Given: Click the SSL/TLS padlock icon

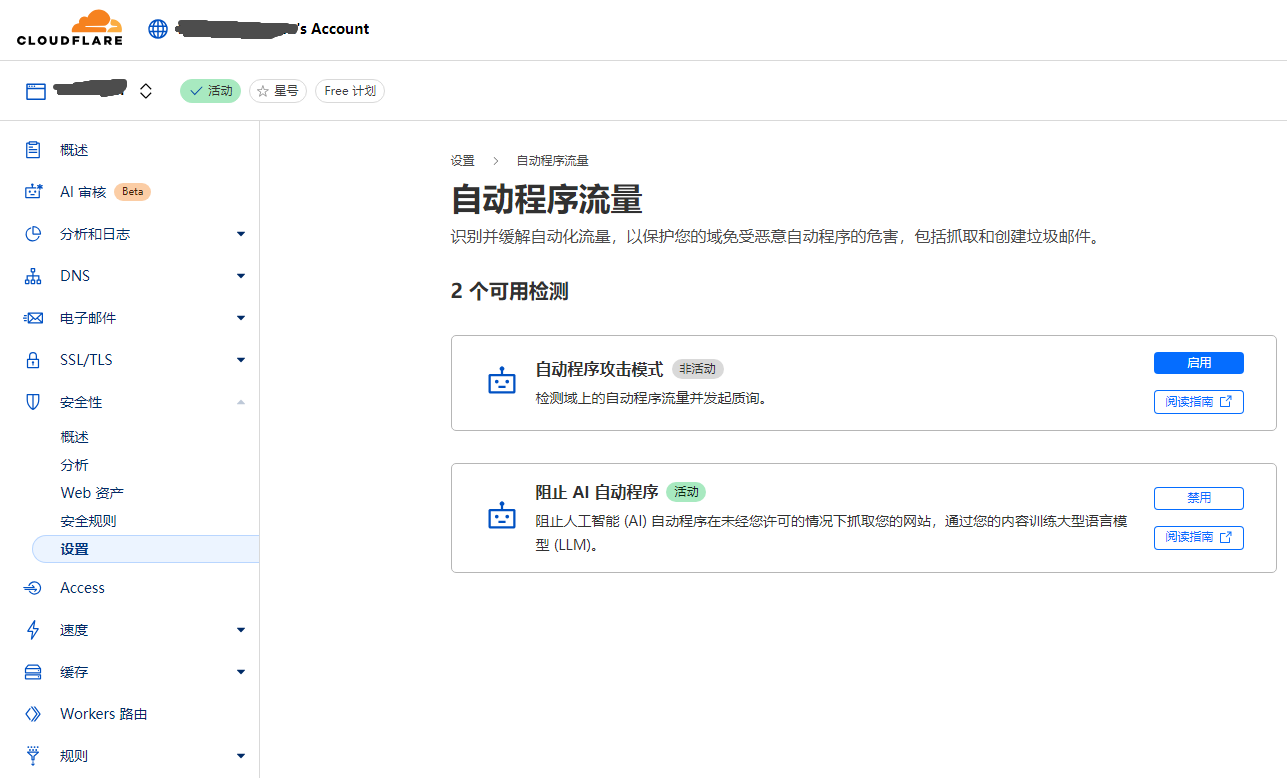Looking at the screenshot, I should (x=33, y=360).
